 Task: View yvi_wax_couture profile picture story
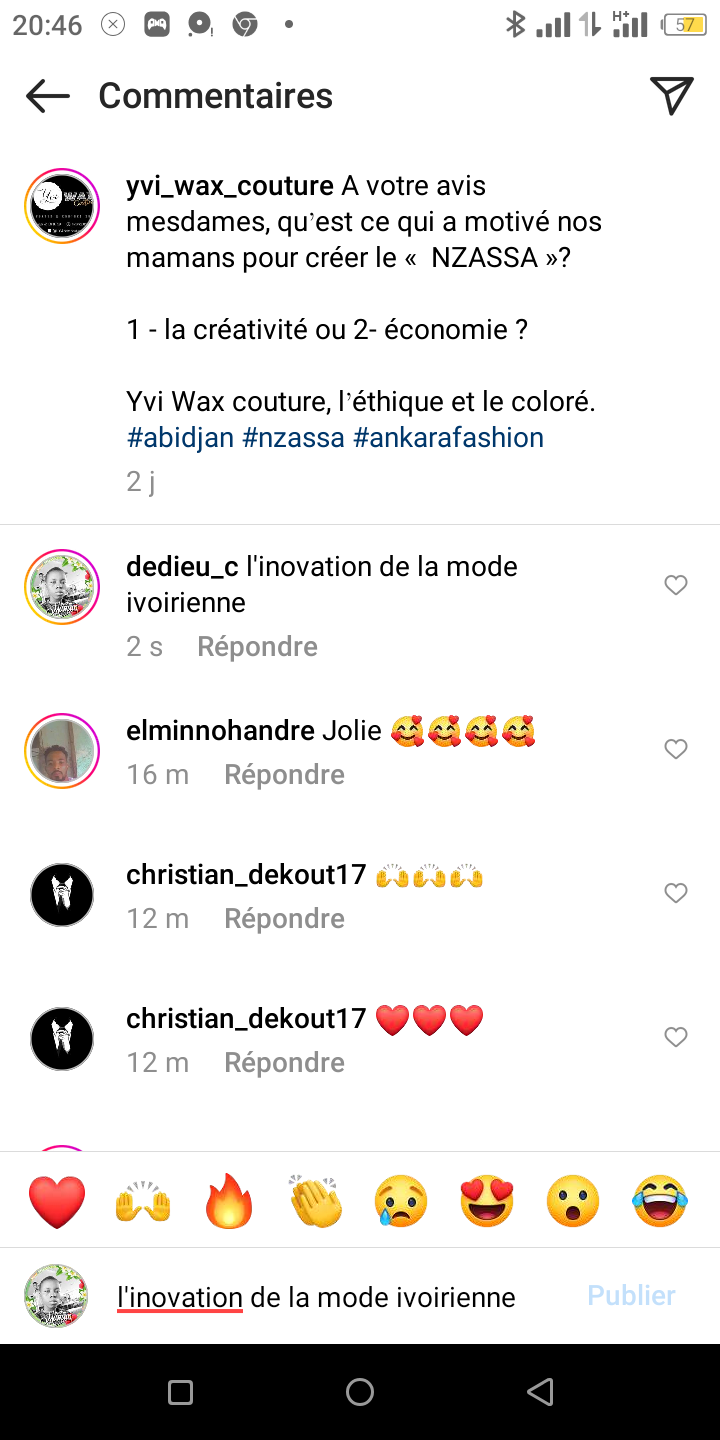[x=62, y=206]
